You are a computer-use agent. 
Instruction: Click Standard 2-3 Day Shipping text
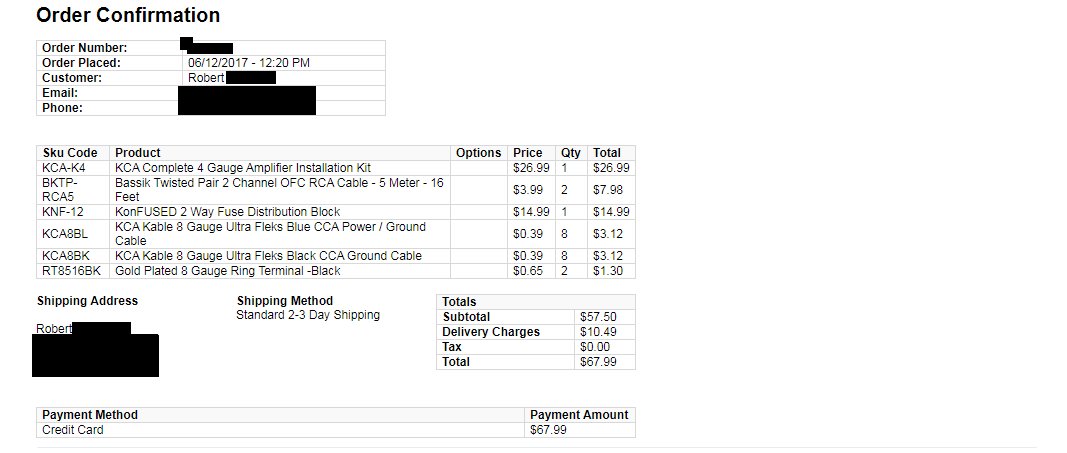coord(308,315)
